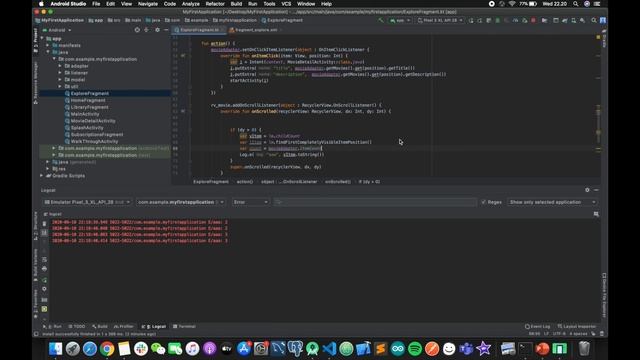Open the Run tool window tab

(x=52, y=327)
